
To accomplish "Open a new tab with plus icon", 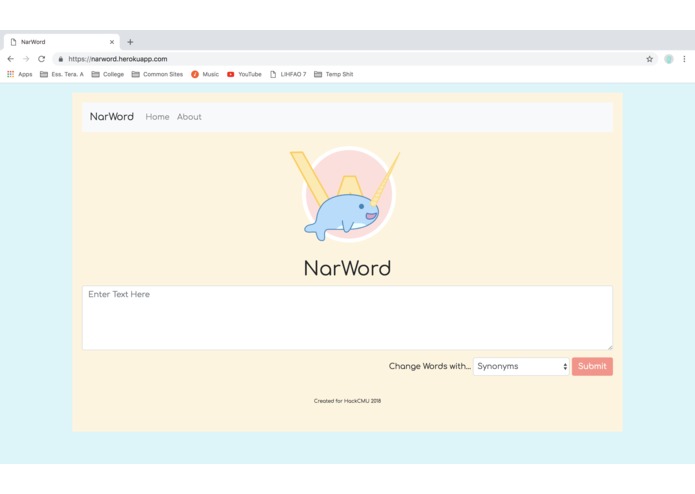I will pyautogui.click(x=130, y=42).
